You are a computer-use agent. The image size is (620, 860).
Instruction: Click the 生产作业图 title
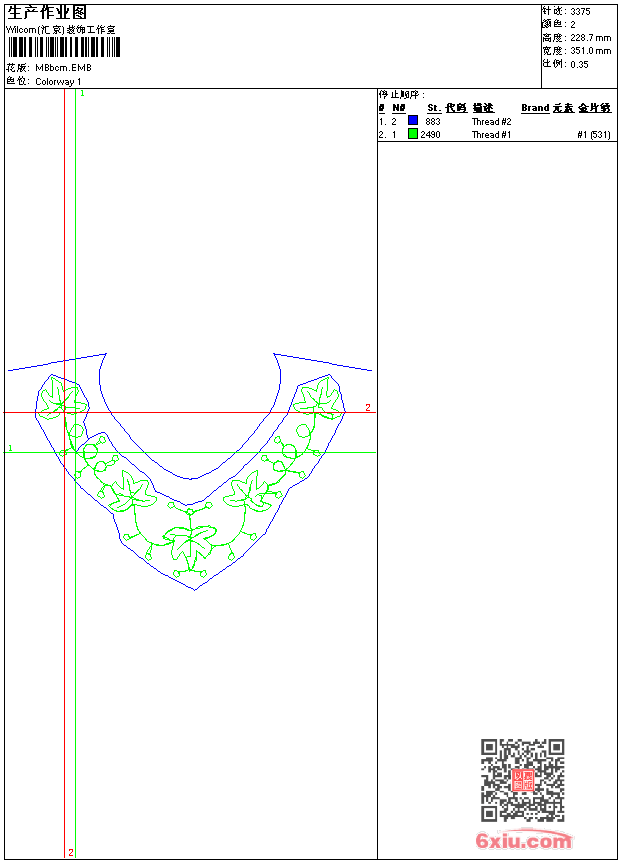click(47, 13)
